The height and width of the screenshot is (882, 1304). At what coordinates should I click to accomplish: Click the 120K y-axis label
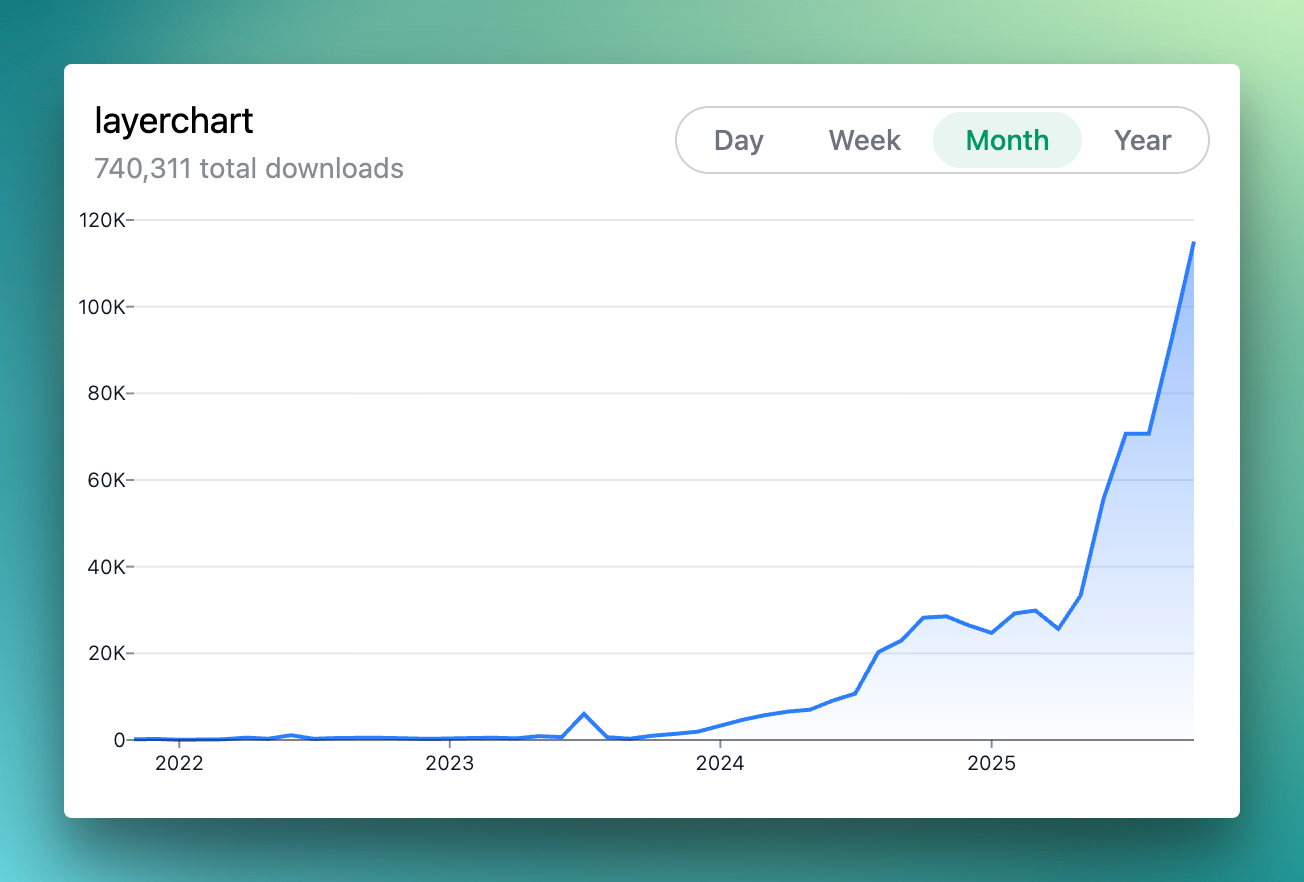pos(101,220)
